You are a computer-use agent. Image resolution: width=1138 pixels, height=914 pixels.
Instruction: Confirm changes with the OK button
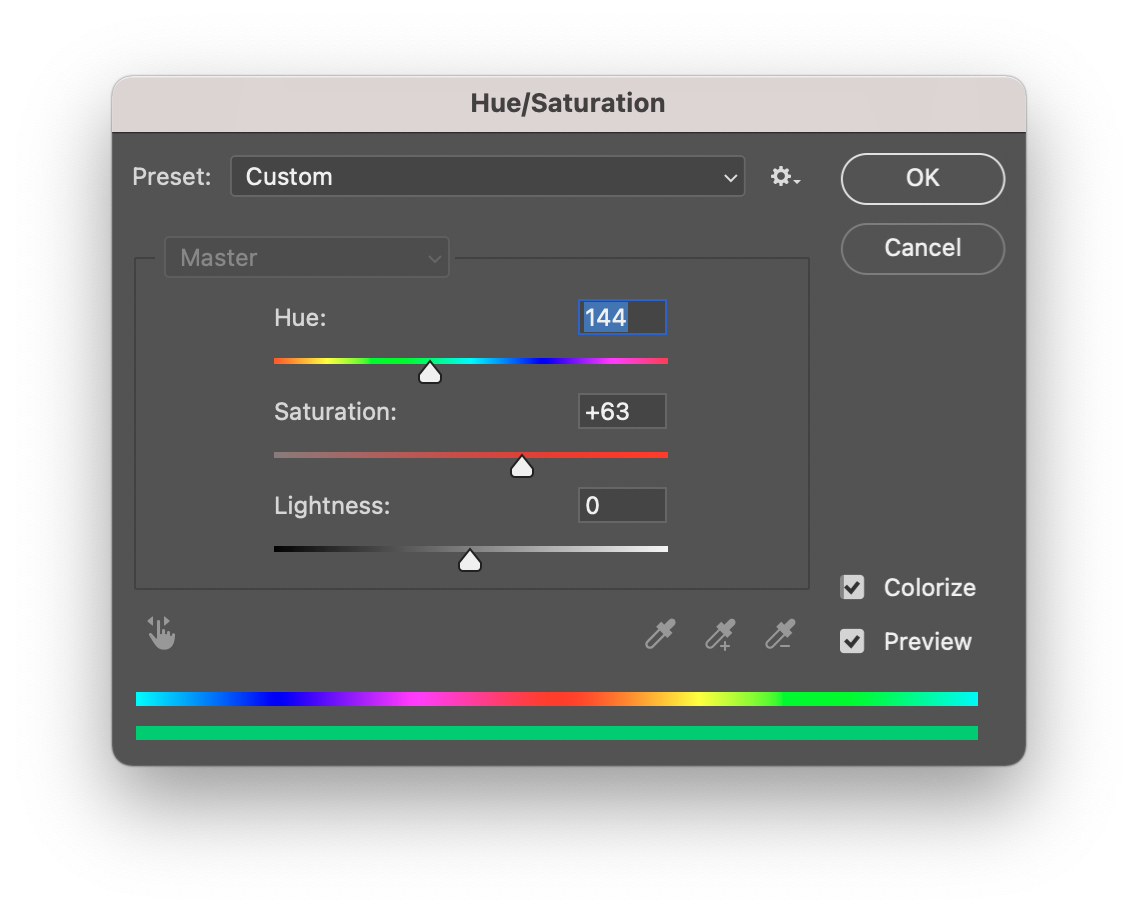922,179
